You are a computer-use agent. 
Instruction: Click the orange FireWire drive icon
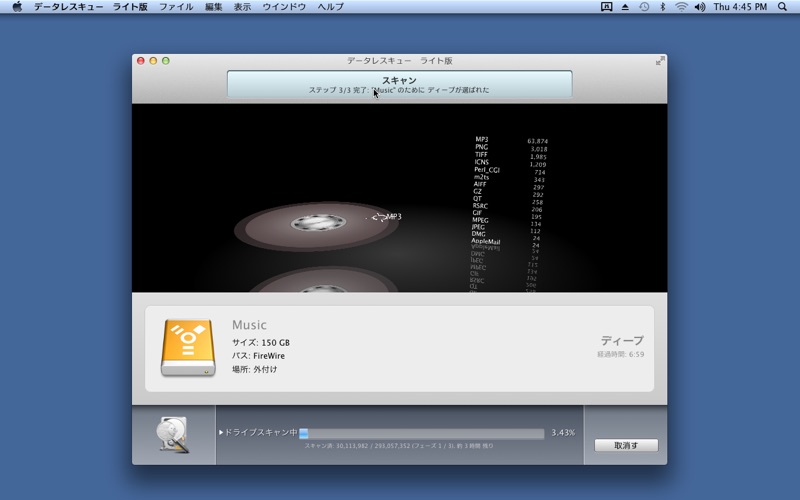pyautogui.click(x=188, y=348)
